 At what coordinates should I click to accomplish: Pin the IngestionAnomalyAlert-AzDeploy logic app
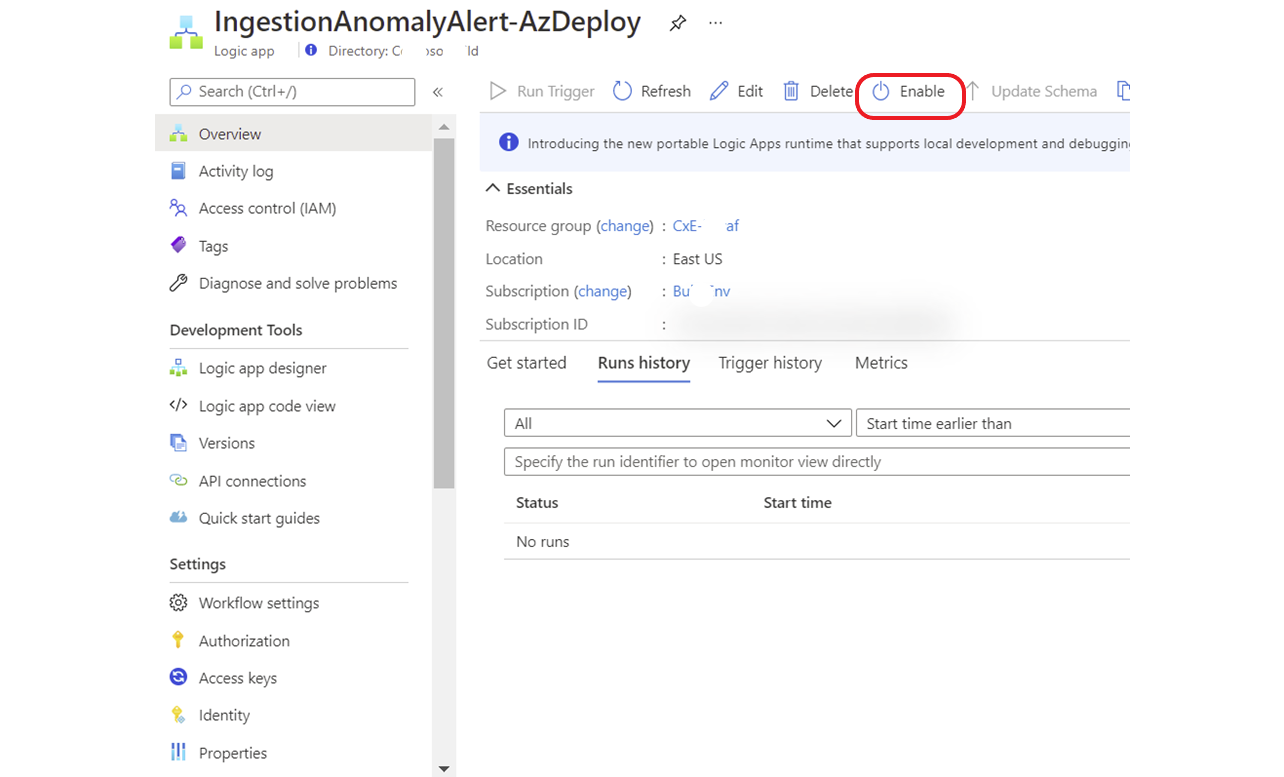(x=678, y=23)
